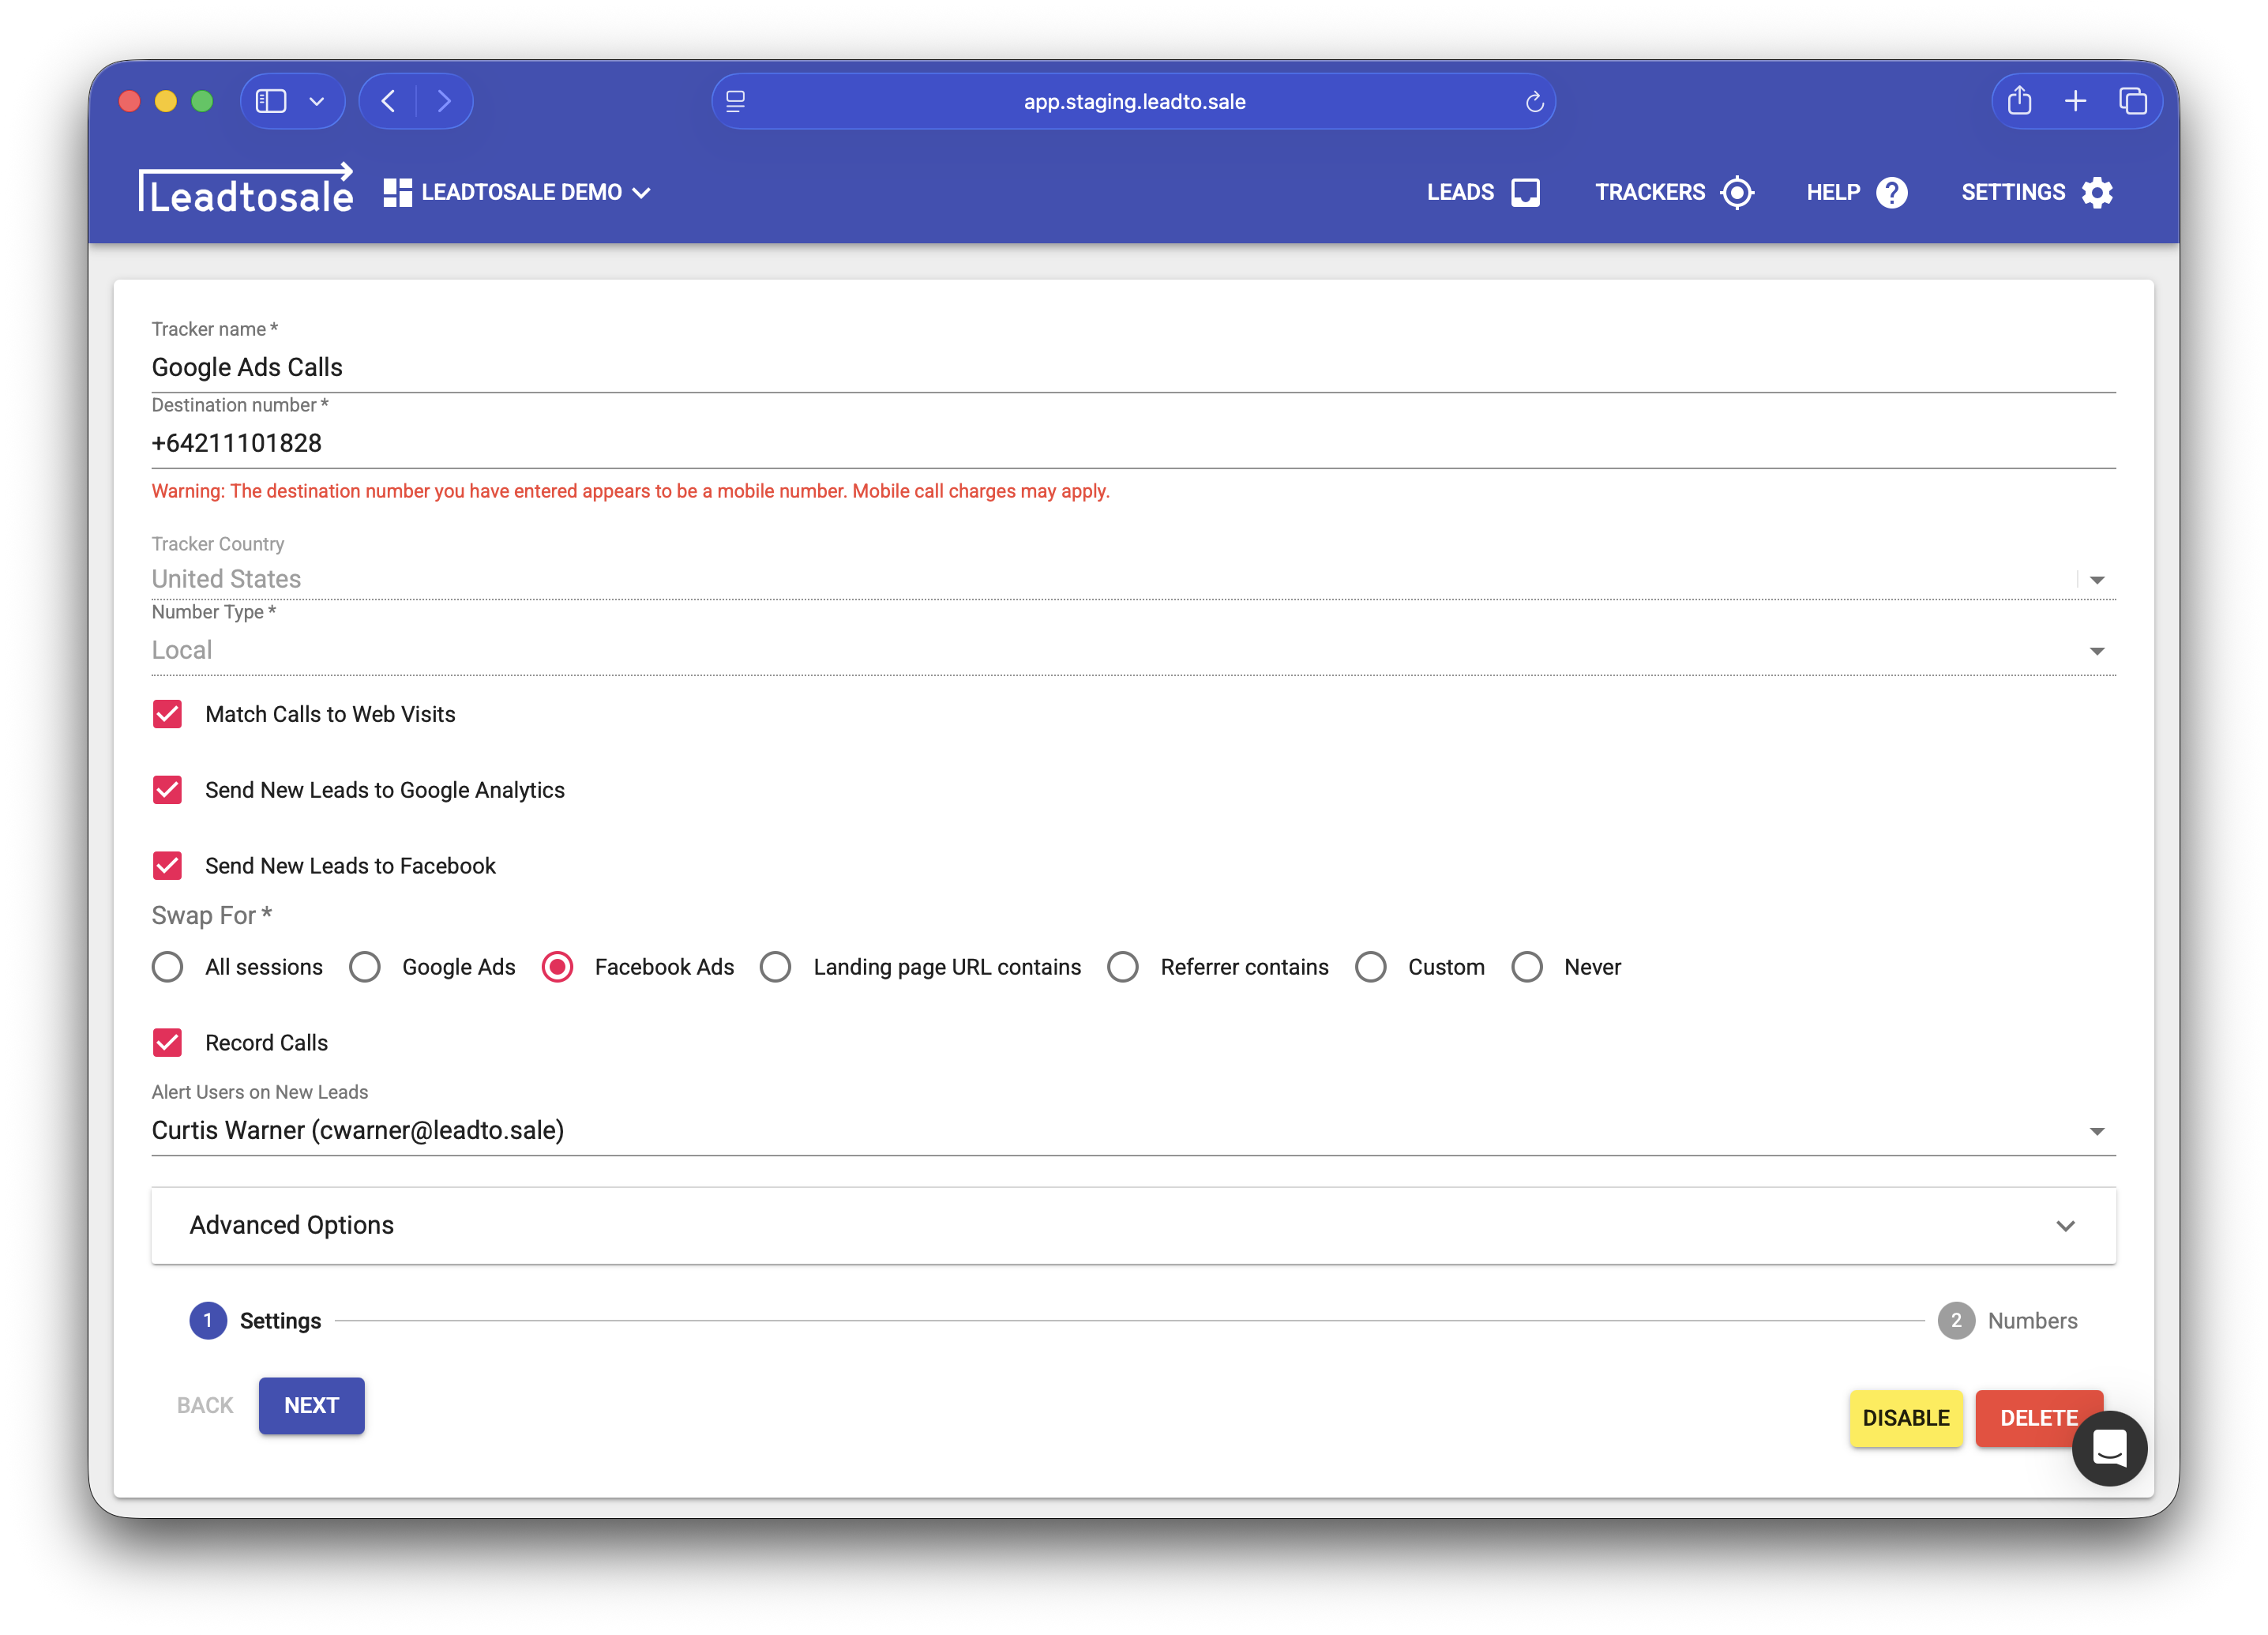Select the Google Ads swap option
The height and width of the screenshot is (1635, 2268).
point(365,966)
